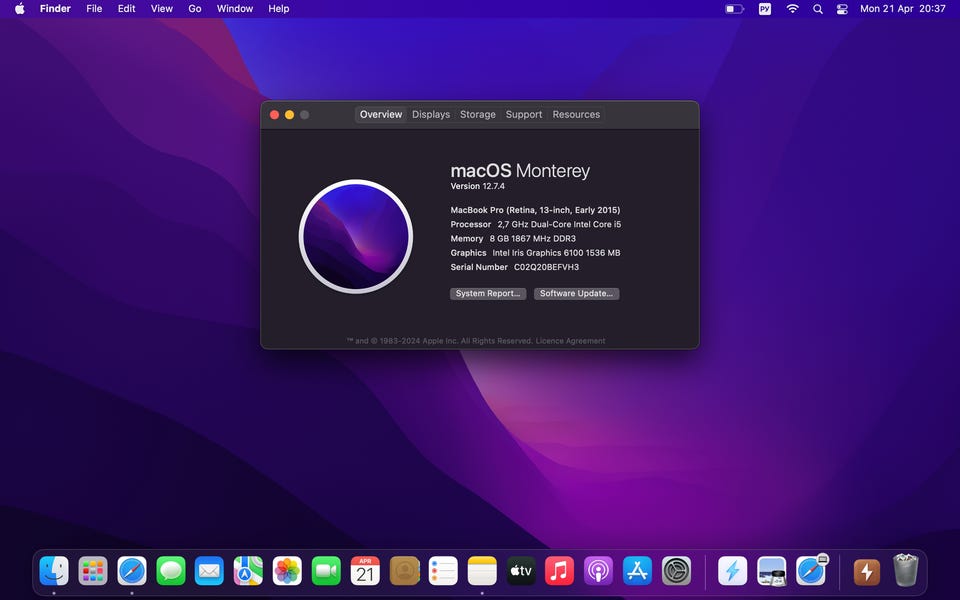This screenshot has height=600, width=960.
Task: Switch to the Resources tab
Action: 576,114
